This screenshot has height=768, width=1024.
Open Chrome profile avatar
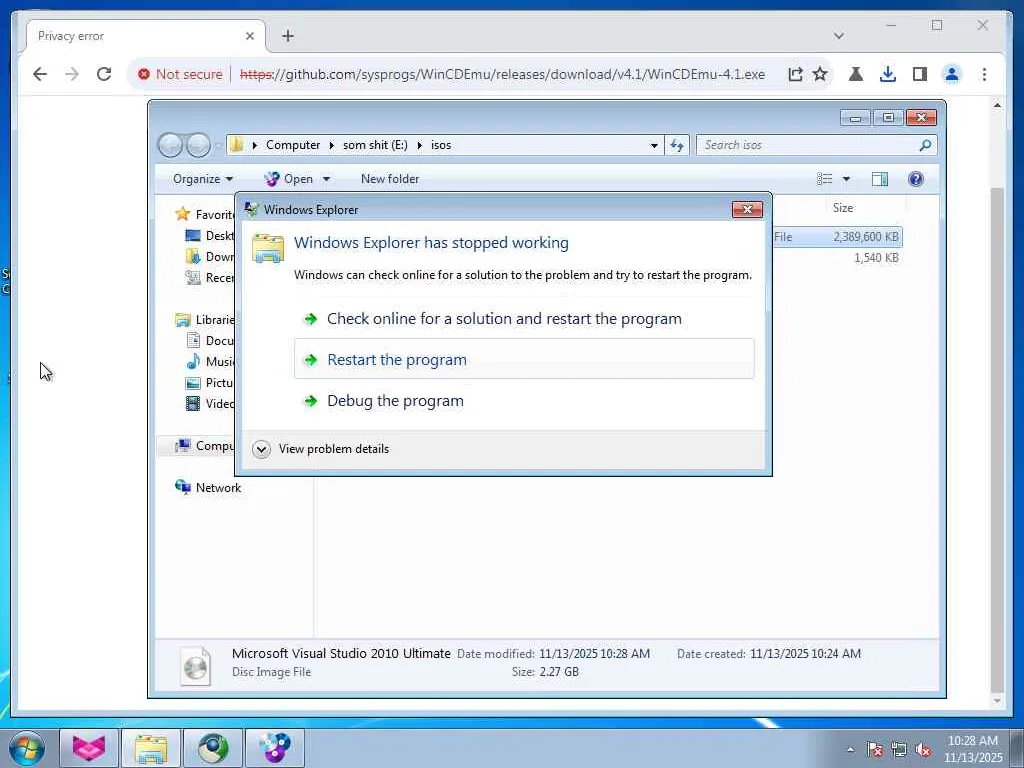[952, 74]
